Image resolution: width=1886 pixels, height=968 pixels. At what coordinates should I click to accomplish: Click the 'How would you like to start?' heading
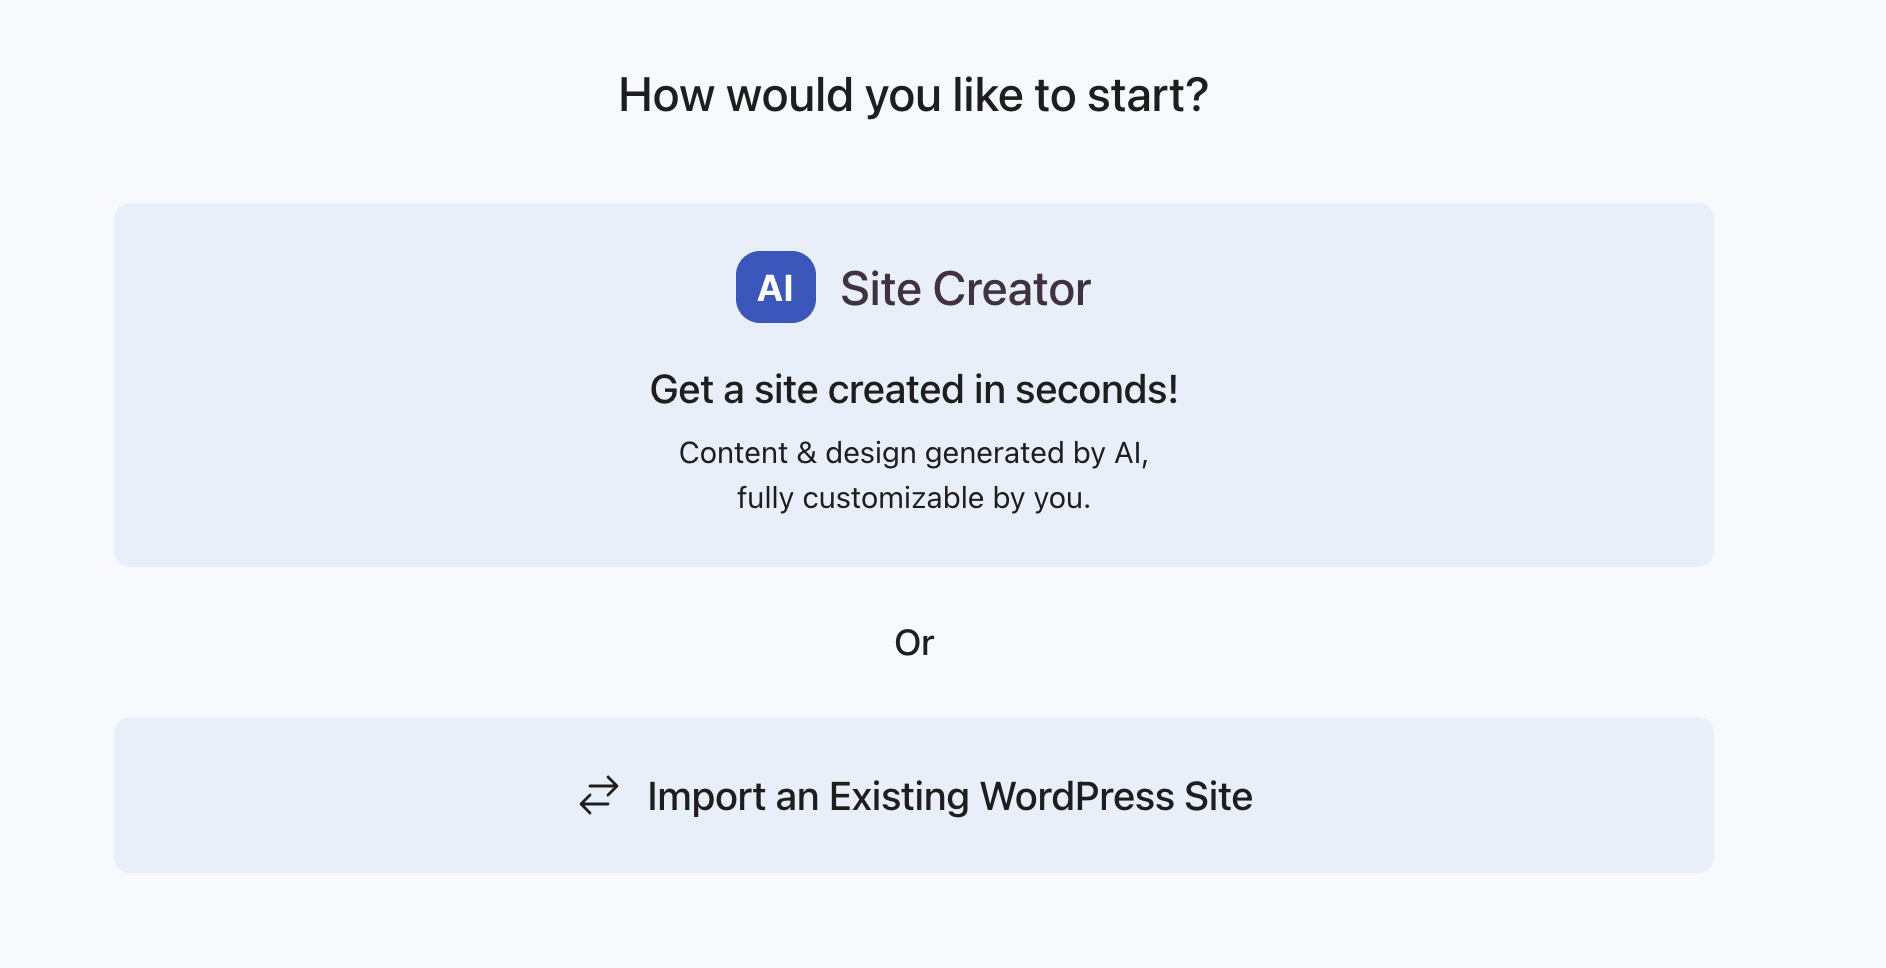point(914,96)
